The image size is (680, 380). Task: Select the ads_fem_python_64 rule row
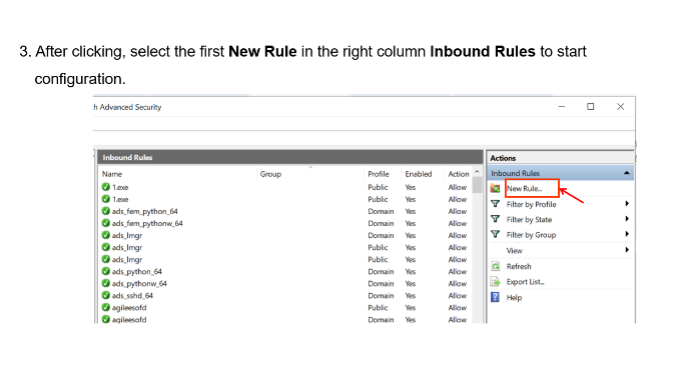point(286,211)
